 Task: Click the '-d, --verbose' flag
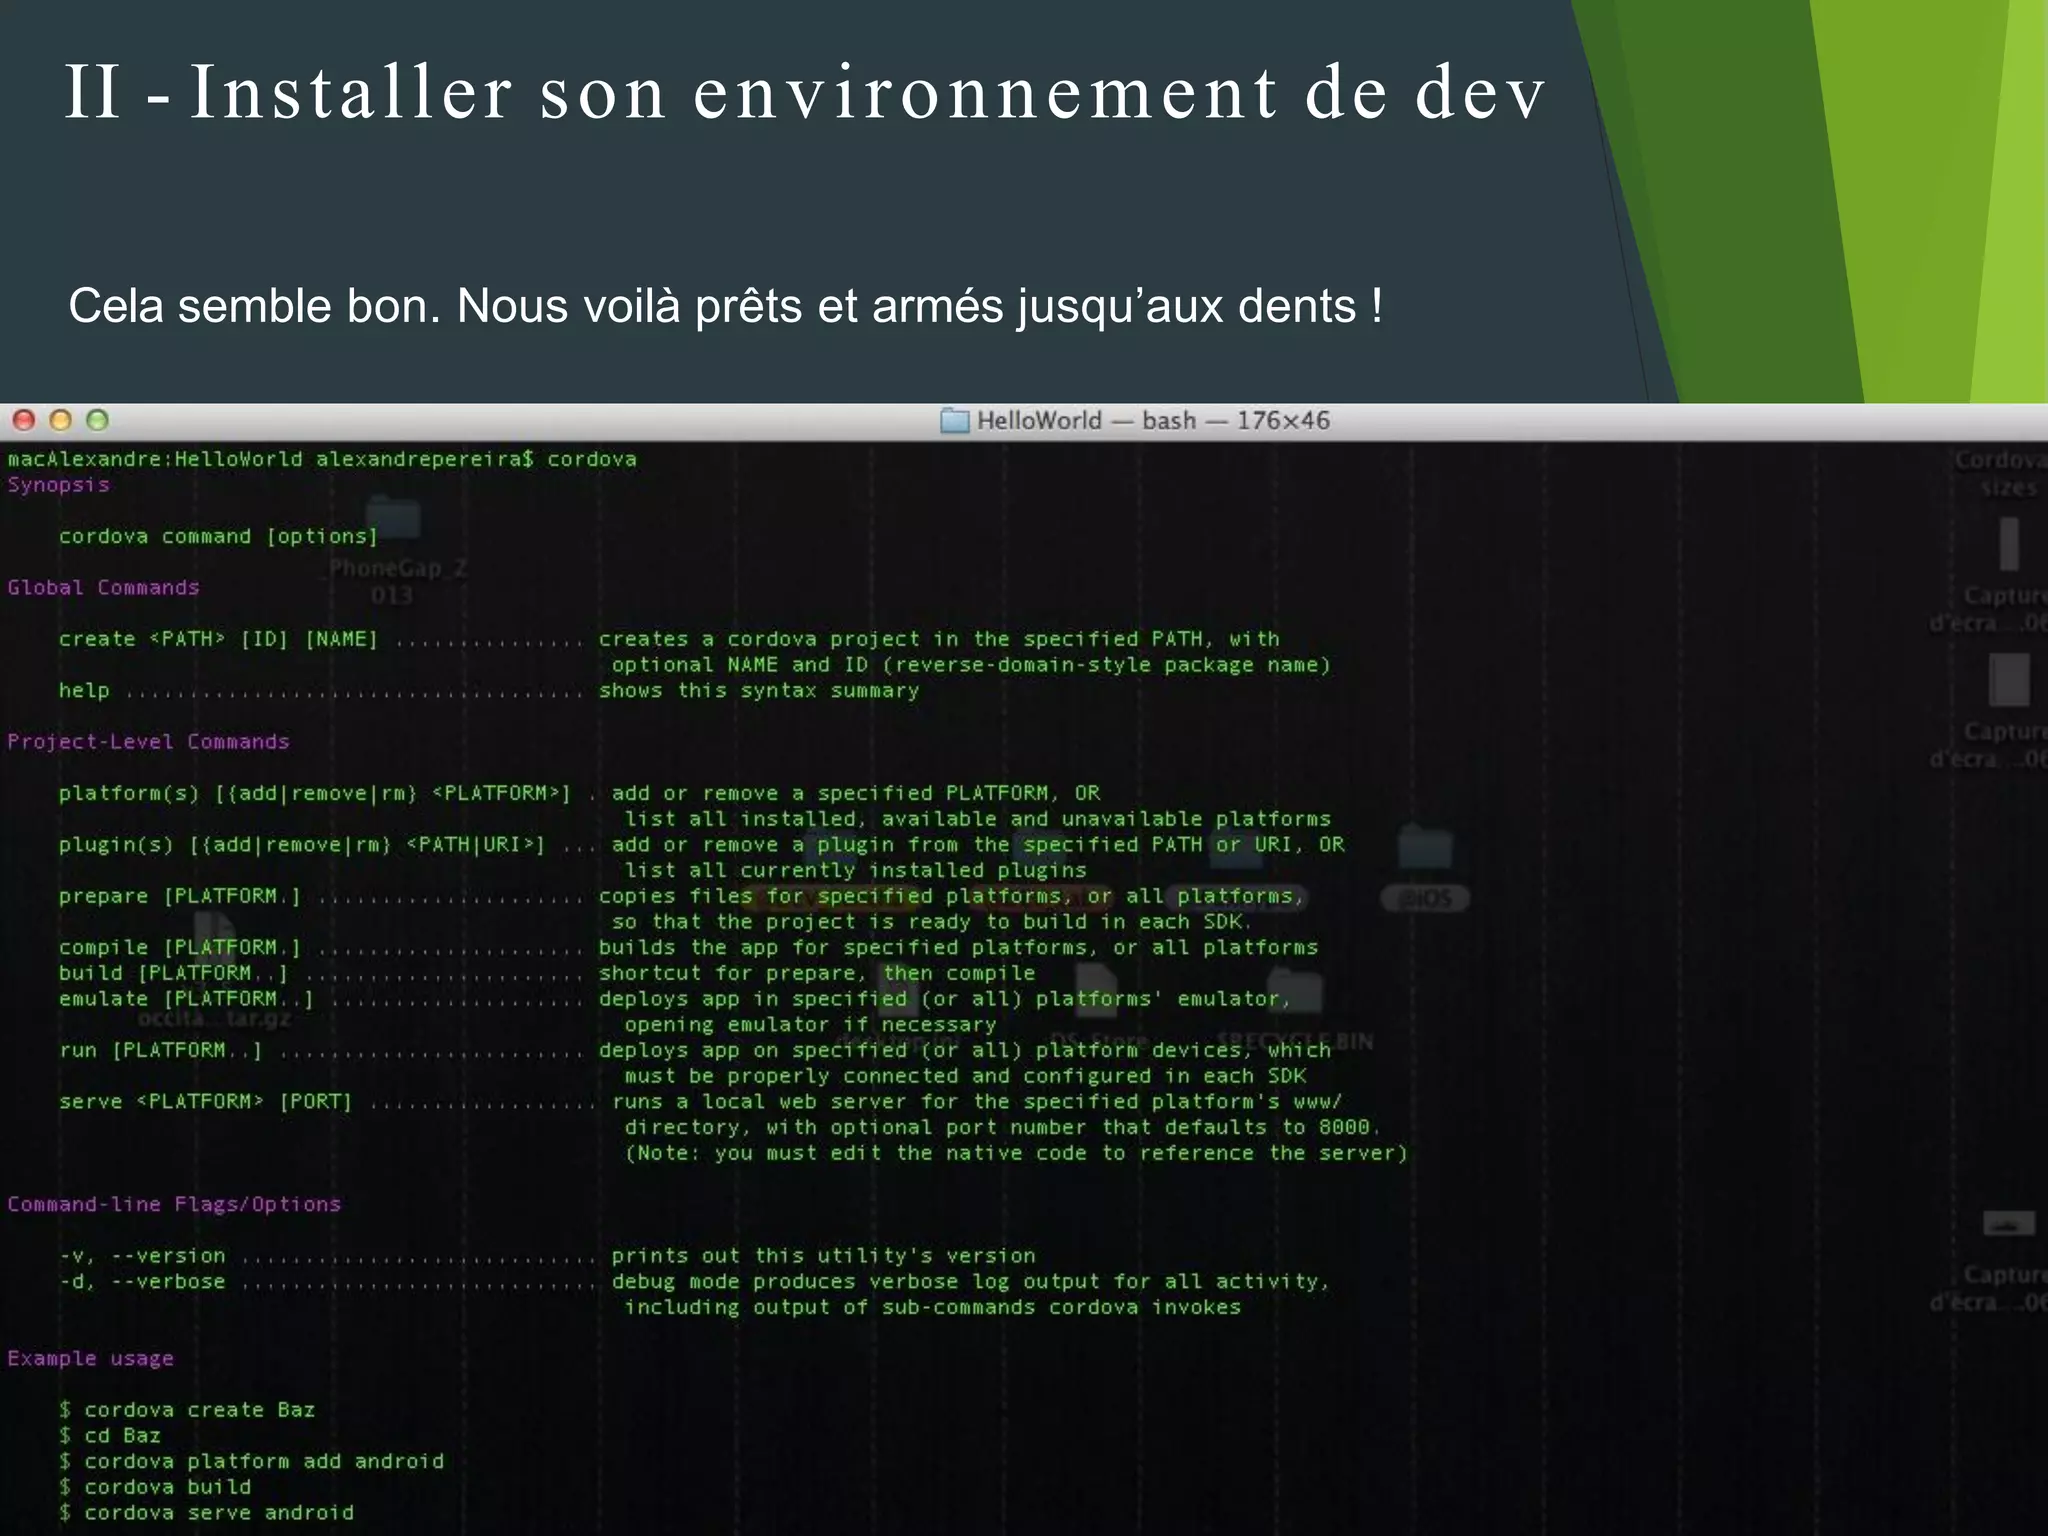[x=142, y=1281]
